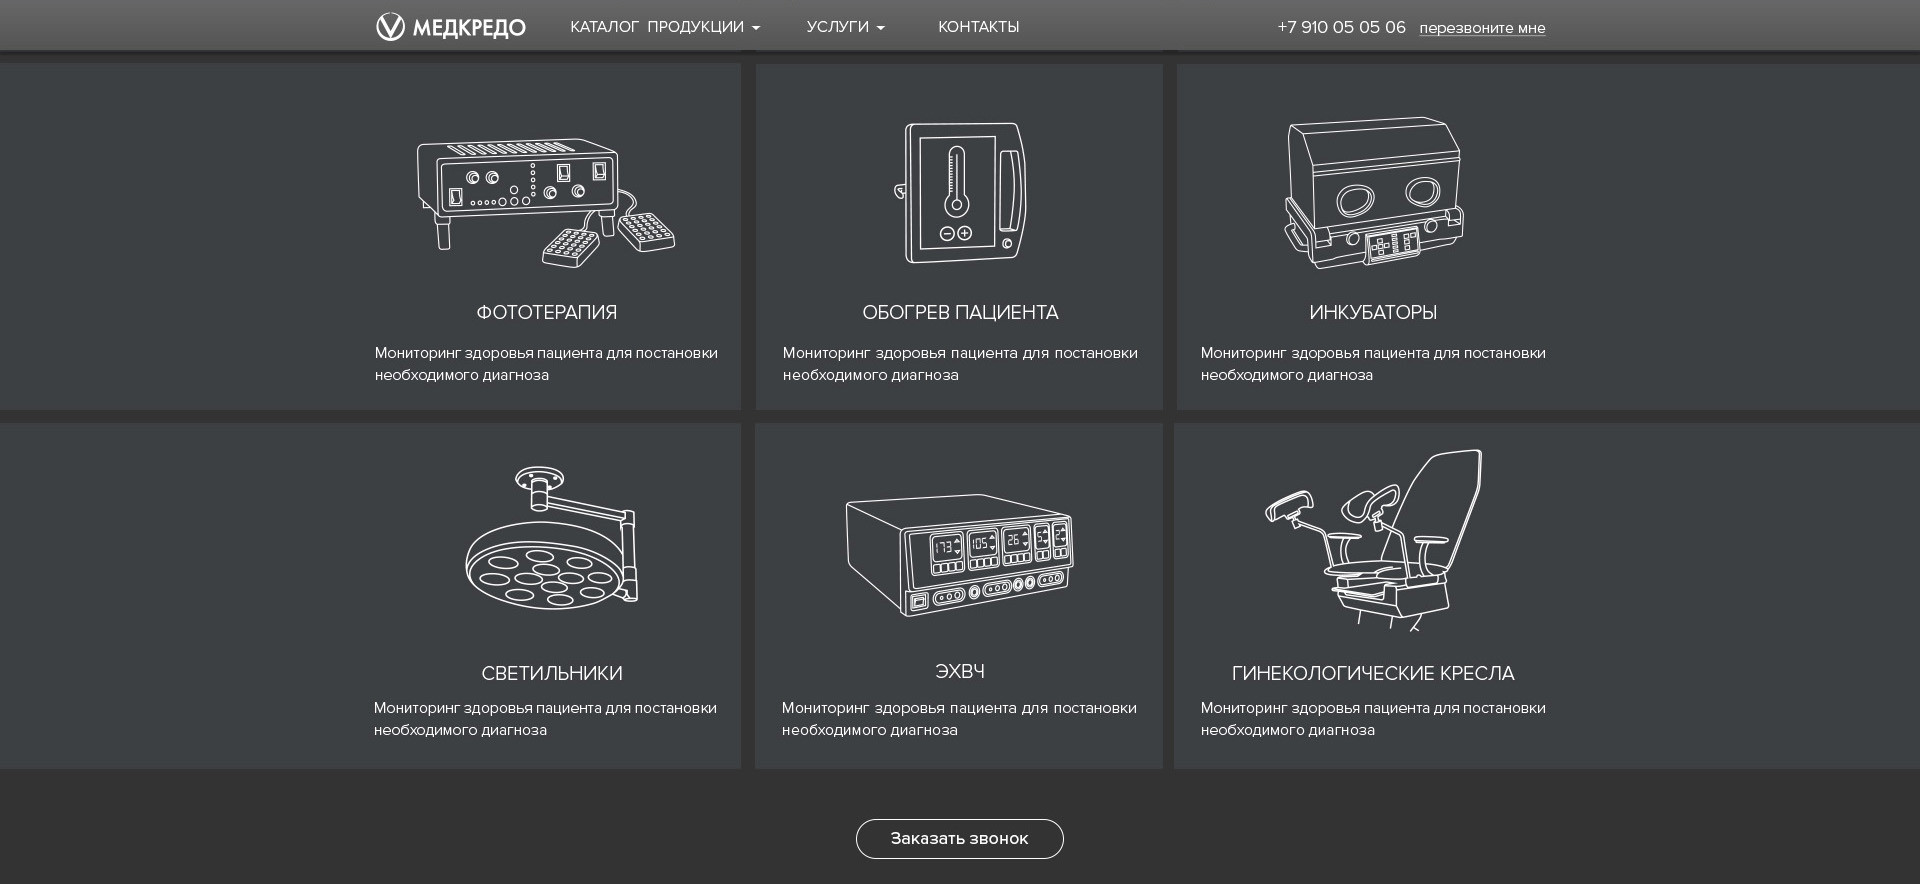Go to the ИНКУБАТОРЫ category title
The height and width of the screenshot is (884, 1920).
click(1372, 313)
